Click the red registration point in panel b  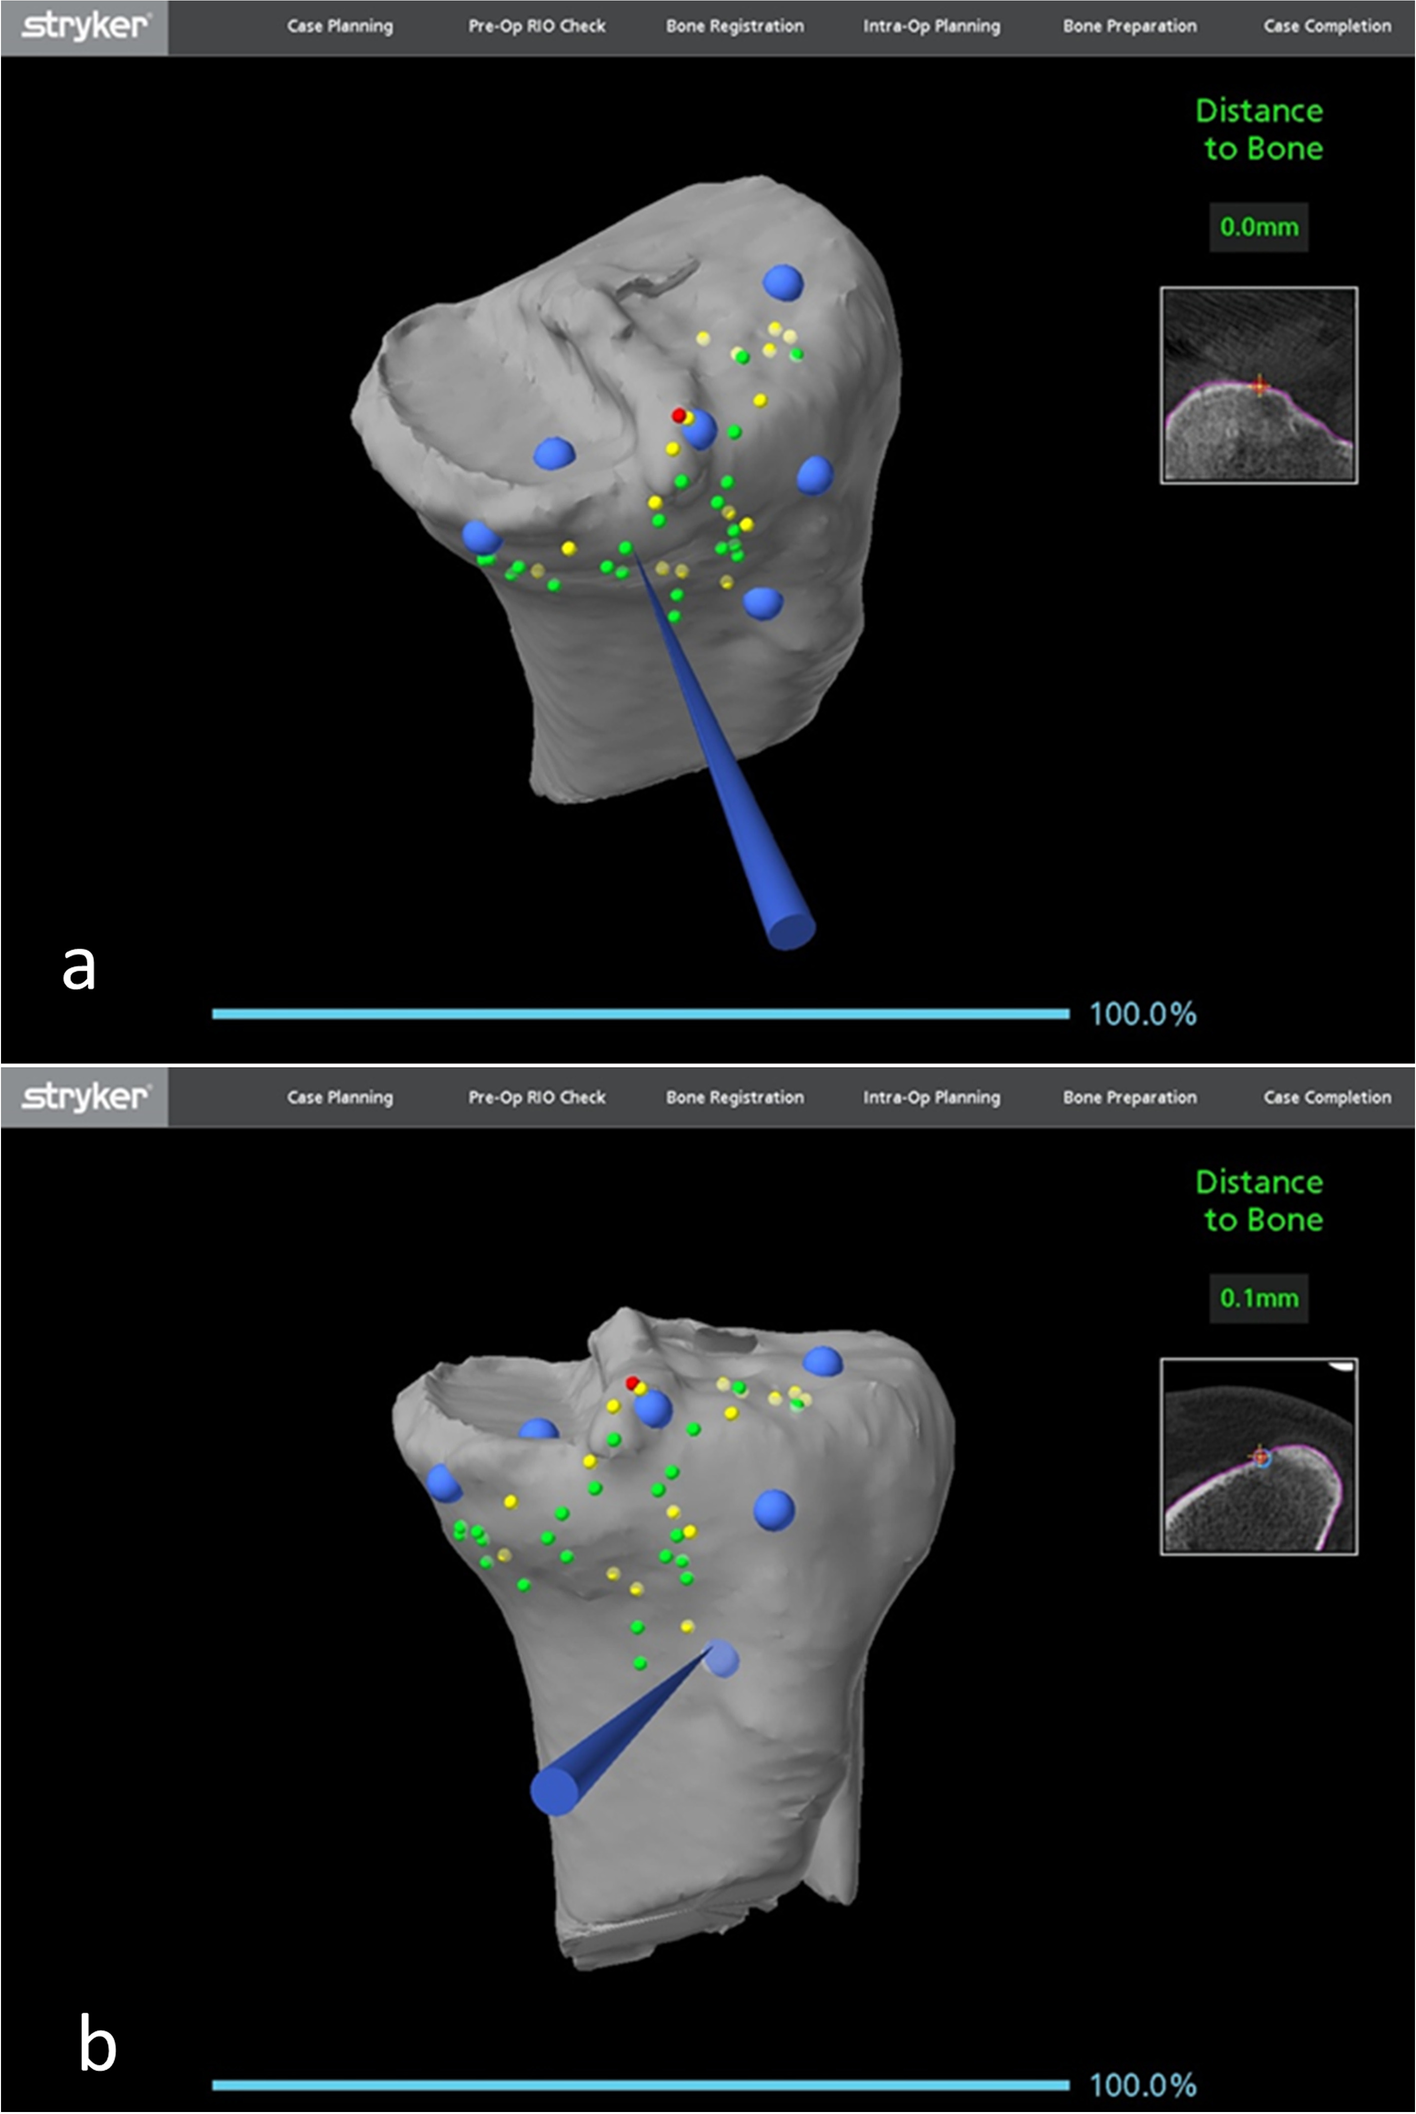pos(632,1383)
